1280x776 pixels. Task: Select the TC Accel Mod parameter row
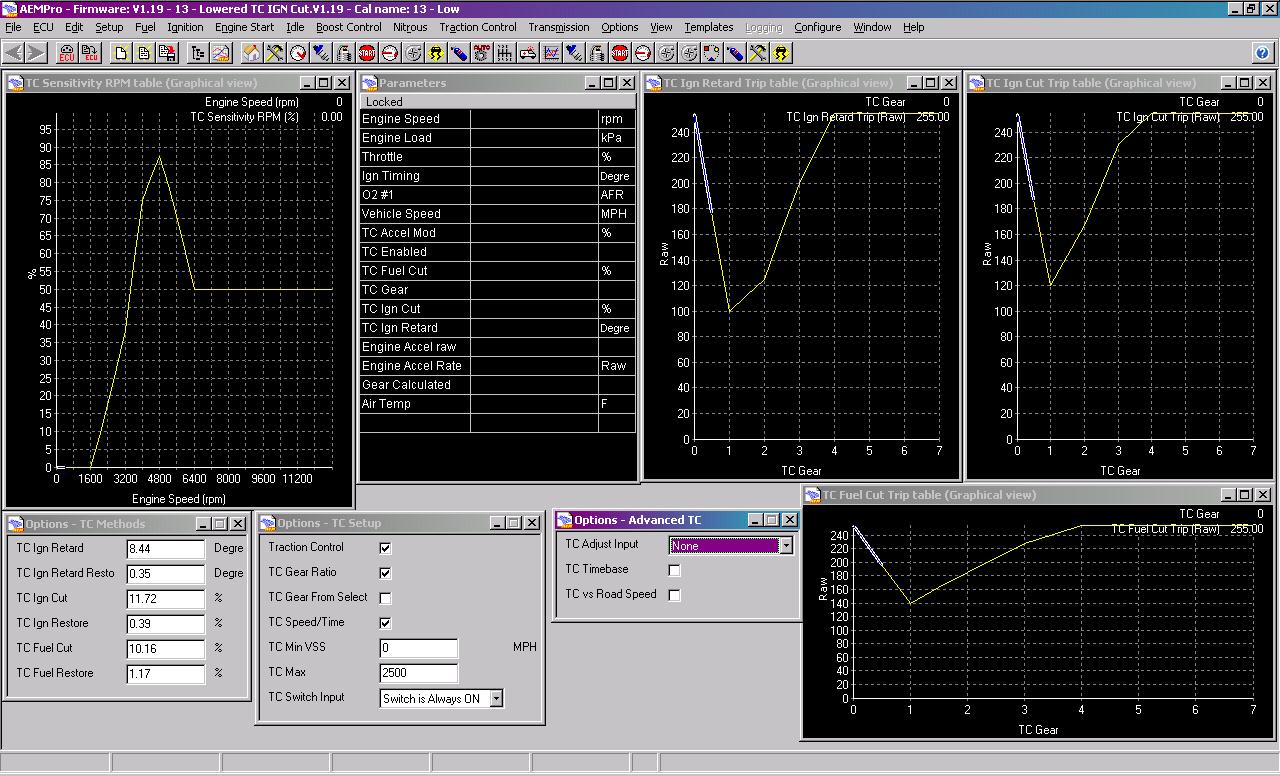coord(498,233)
